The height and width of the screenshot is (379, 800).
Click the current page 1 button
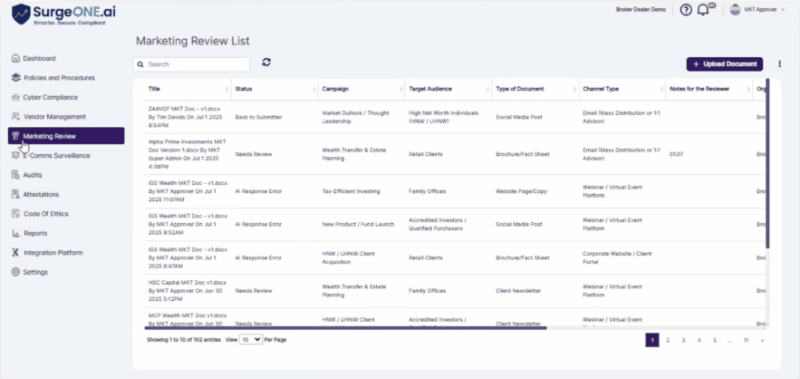click(x=652, y=340)
